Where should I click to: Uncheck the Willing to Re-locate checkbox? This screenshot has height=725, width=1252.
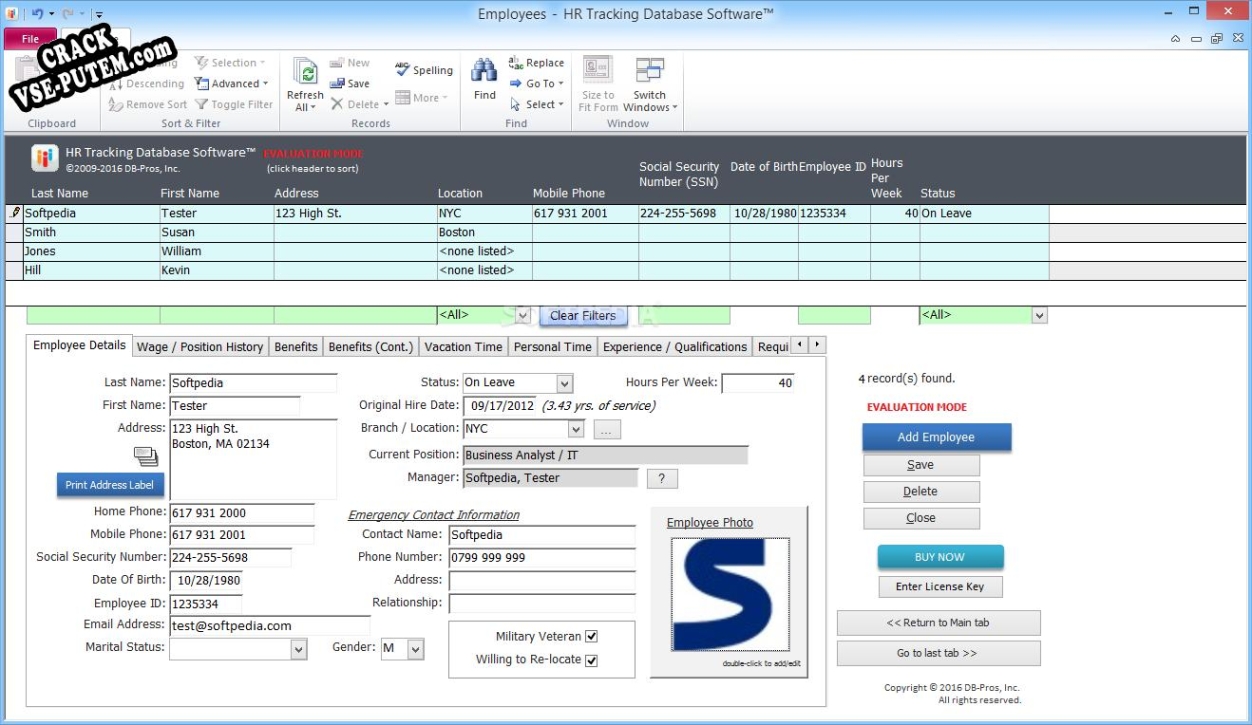pyautogui.click(x=591, y=660)
